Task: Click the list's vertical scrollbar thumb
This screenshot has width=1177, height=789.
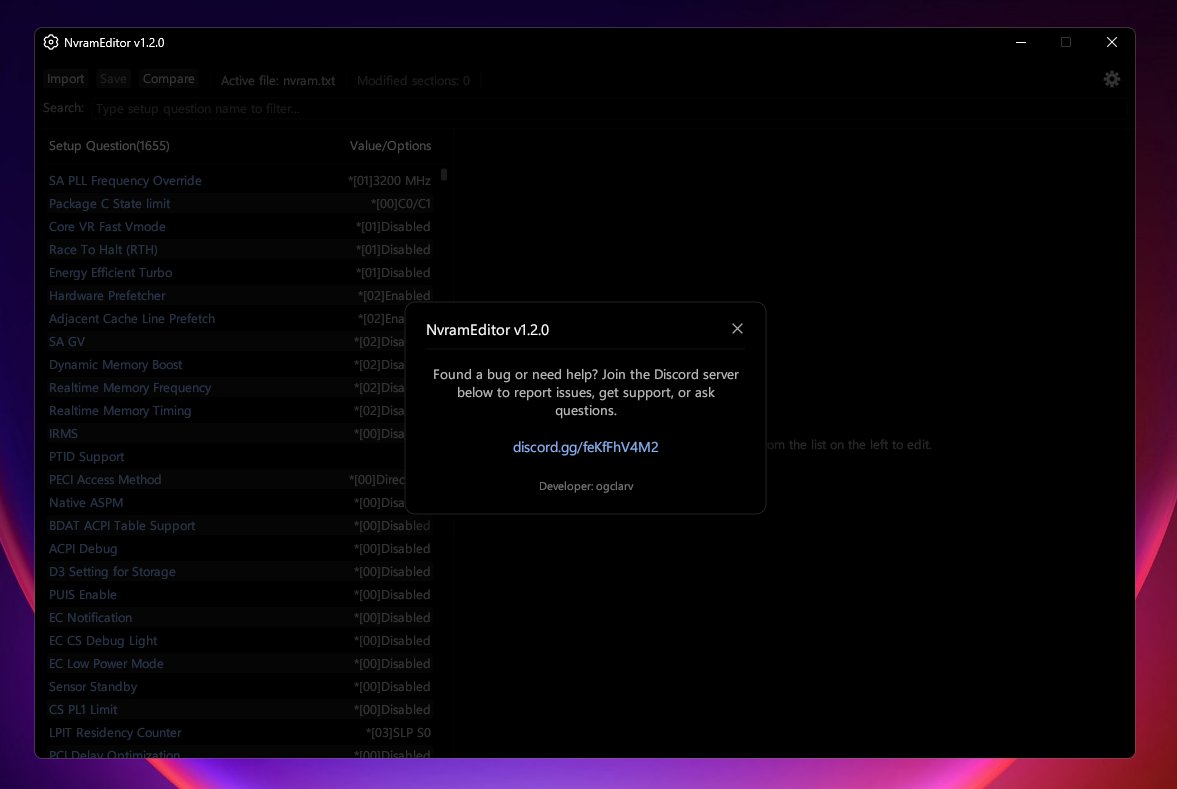Action: pyautogui.click(x=444, y=175)
